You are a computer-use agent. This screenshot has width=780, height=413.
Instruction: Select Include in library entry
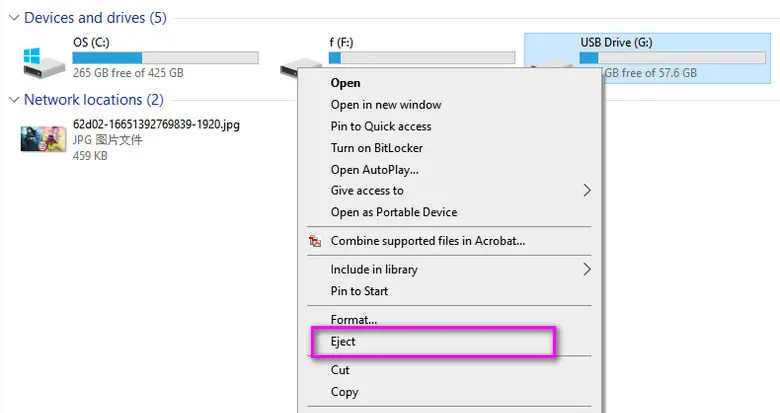tap(374, 269)
